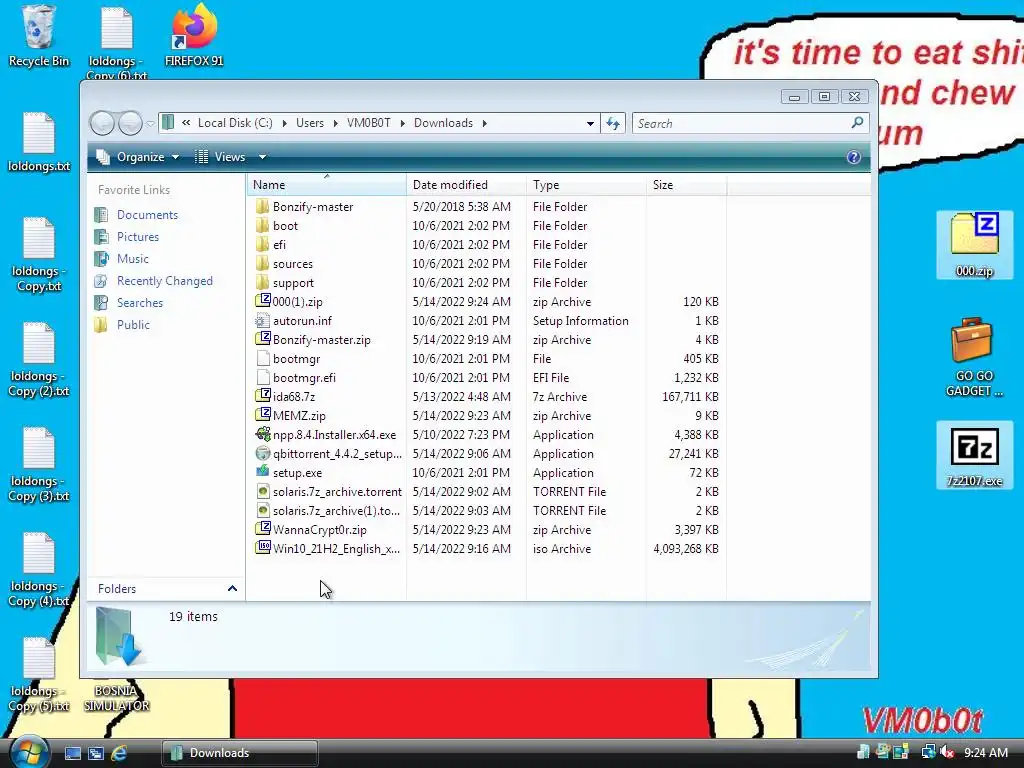1024x768 pixels.
Task: Open the Windows Start orb
Action: pyautogui.click(x=29, y=752)
